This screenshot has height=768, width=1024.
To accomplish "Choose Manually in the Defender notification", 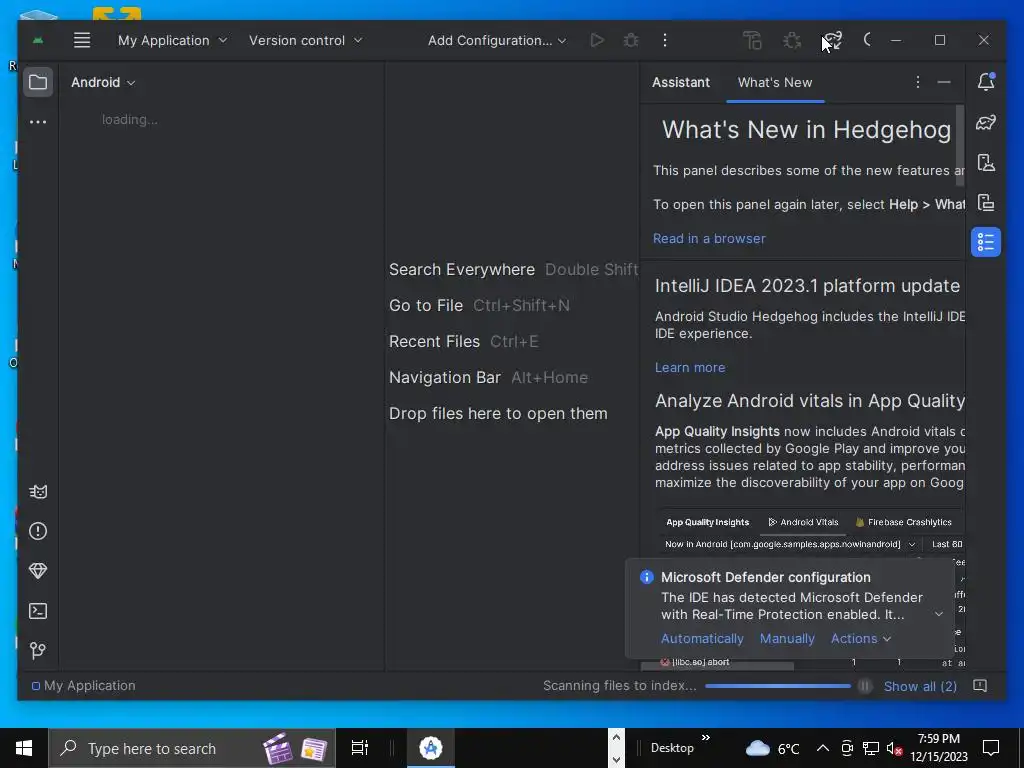I will [787, 639].
